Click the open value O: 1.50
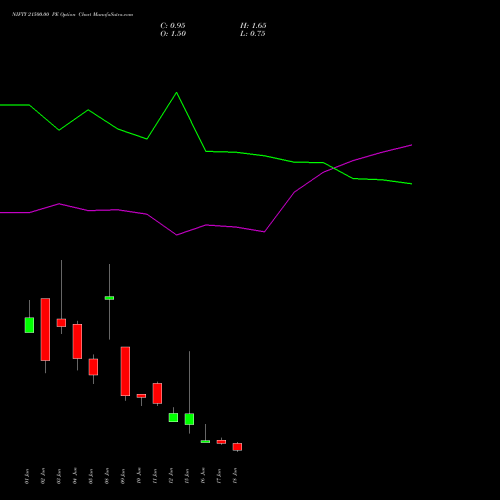Viewport: 500px width, 500px height. tap(173, 34)
